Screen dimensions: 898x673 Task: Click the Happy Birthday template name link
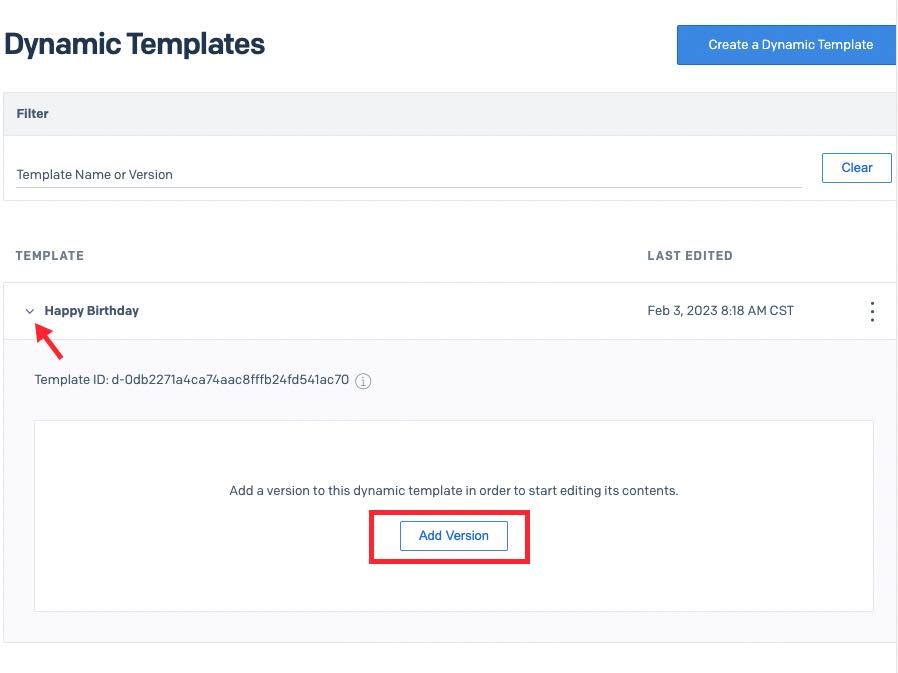(x=91, y=311)
